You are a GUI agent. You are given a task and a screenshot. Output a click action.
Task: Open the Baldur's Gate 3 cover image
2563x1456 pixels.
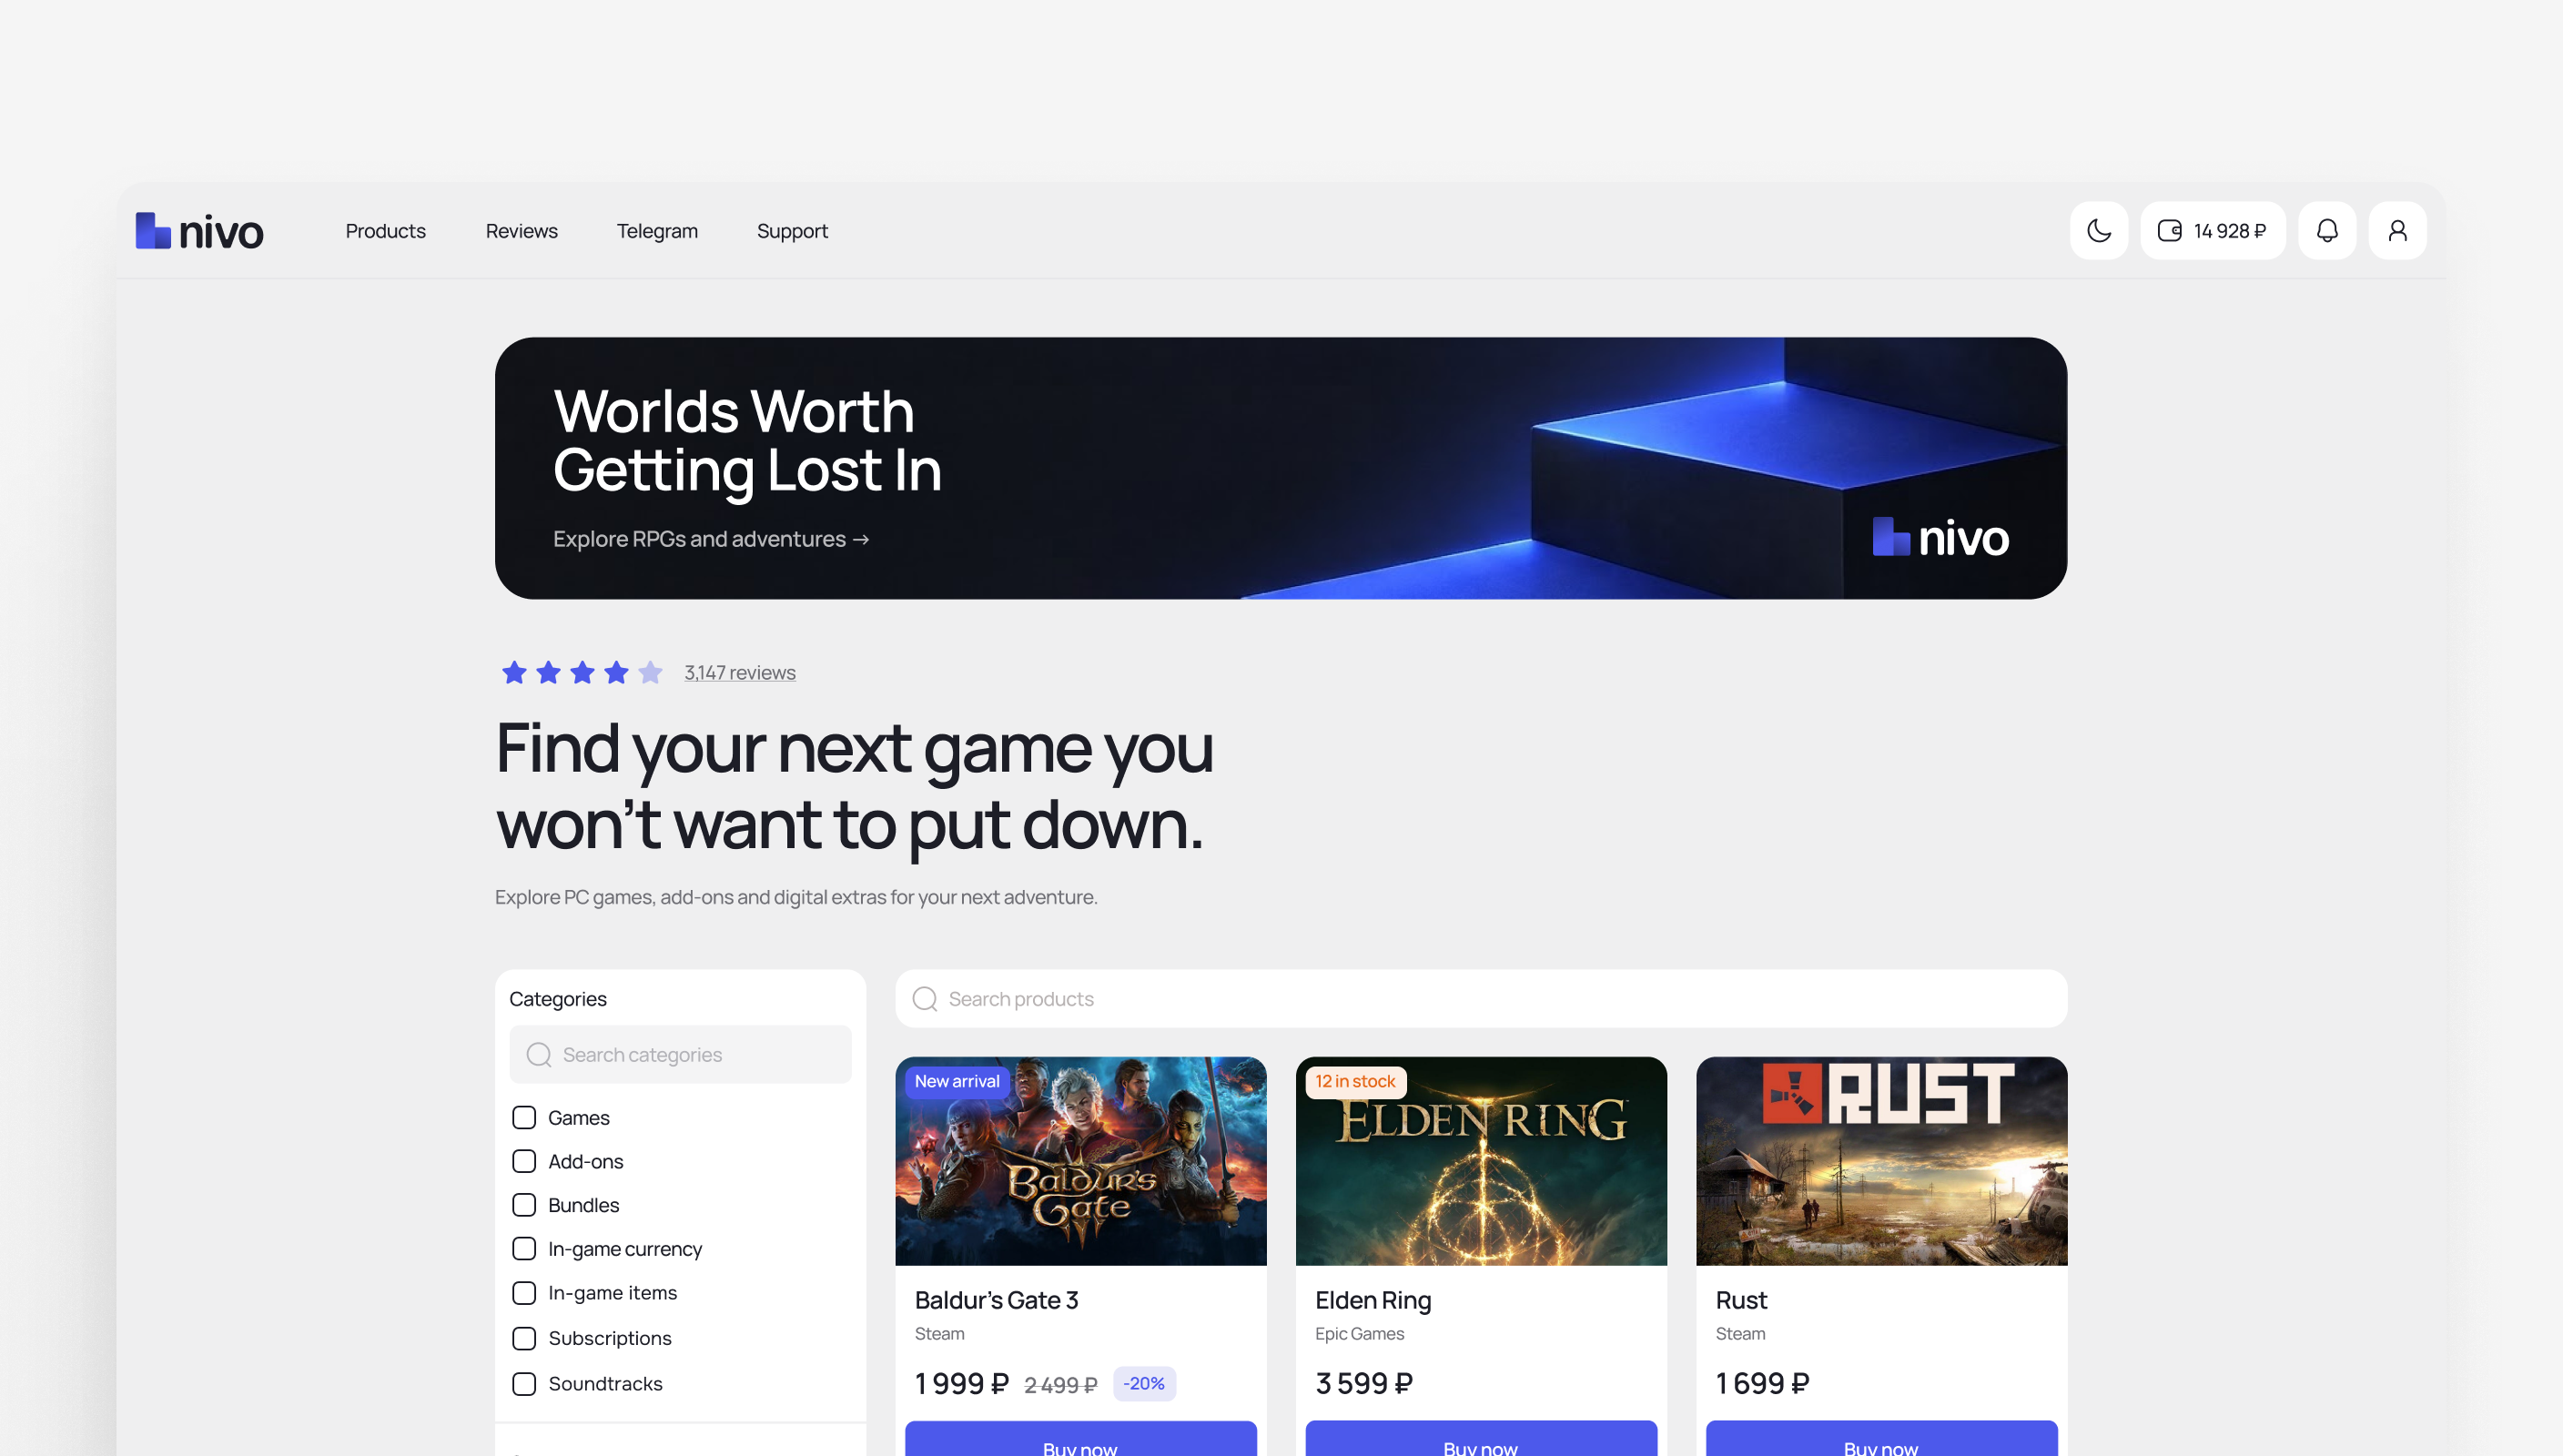1081,1162
